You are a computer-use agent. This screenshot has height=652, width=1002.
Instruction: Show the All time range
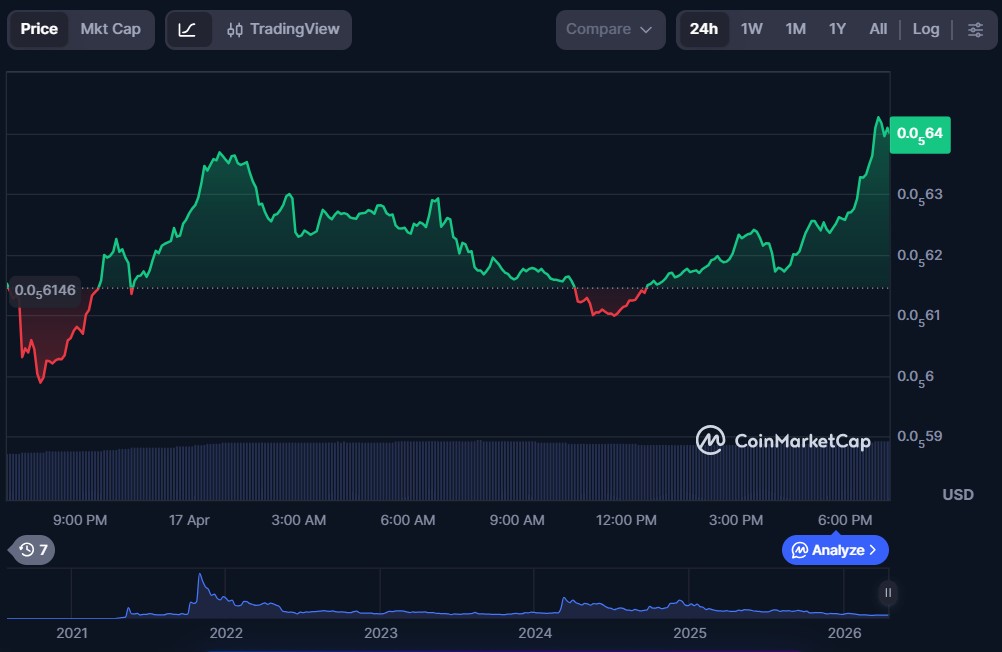coord(877,29)
